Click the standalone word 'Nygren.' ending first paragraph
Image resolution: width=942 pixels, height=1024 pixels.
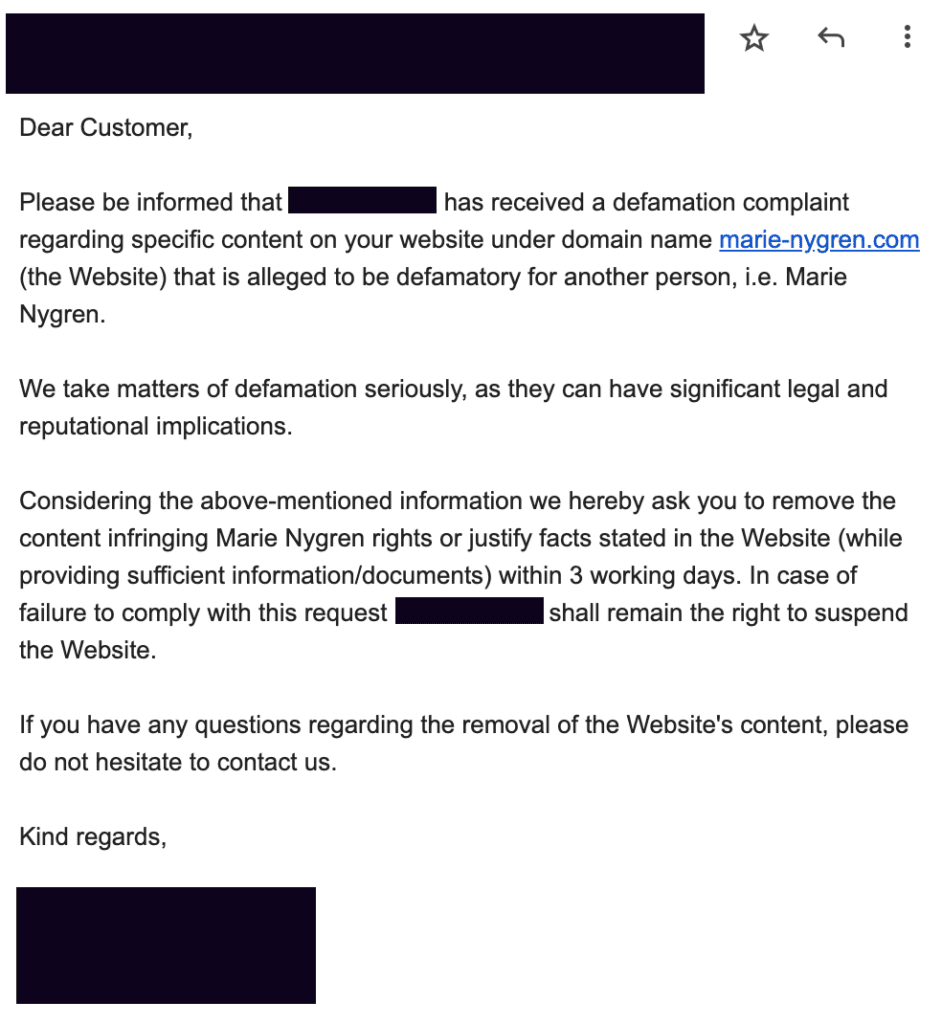coord(59,314)
